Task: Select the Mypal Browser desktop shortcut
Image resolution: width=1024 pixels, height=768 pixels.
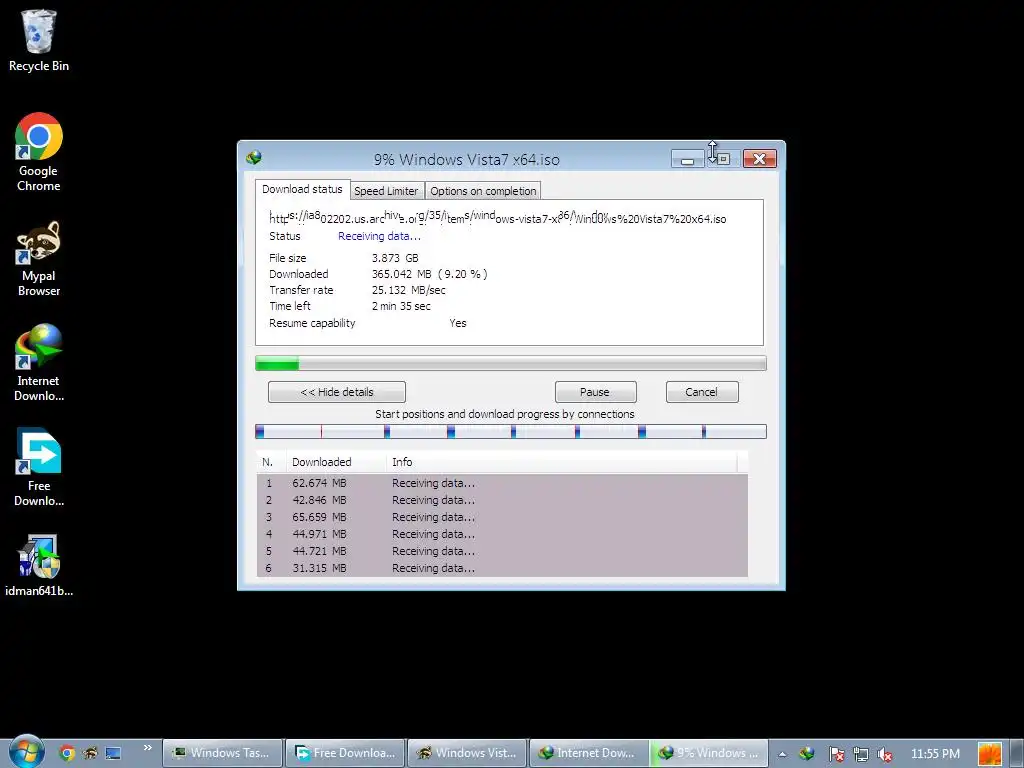Action: tap(39, 259)
